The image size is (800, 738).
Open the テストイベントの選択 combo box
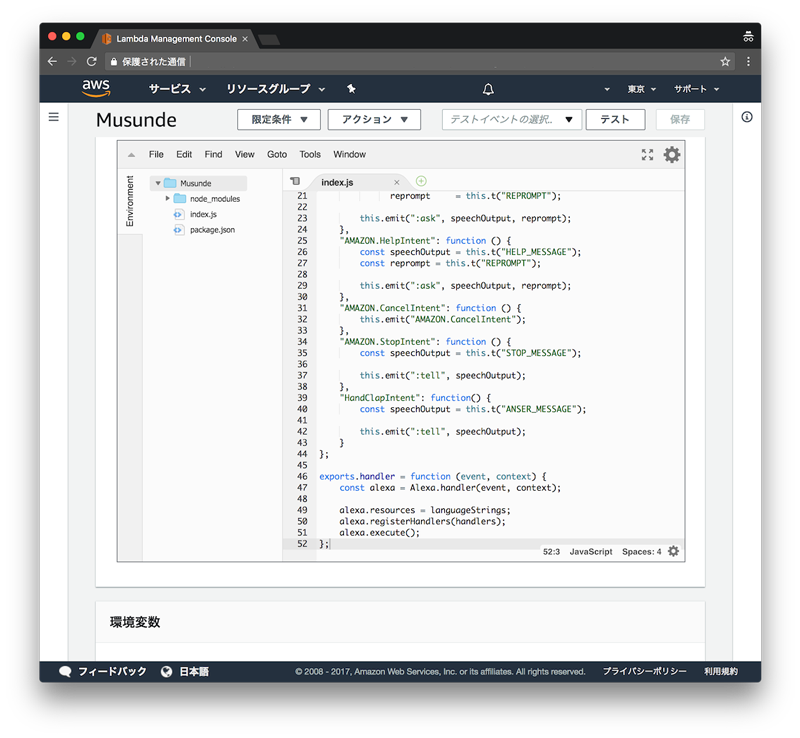tap(511, 119)
